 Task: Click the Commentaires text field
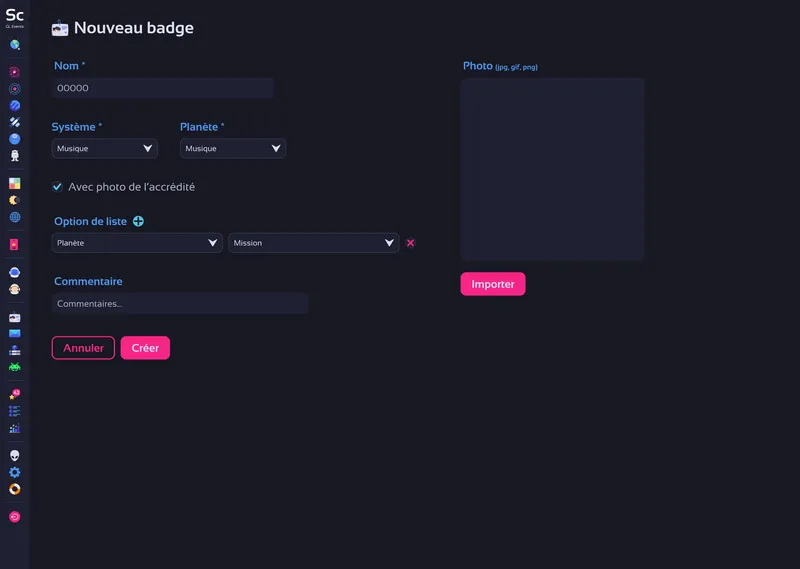180,303
